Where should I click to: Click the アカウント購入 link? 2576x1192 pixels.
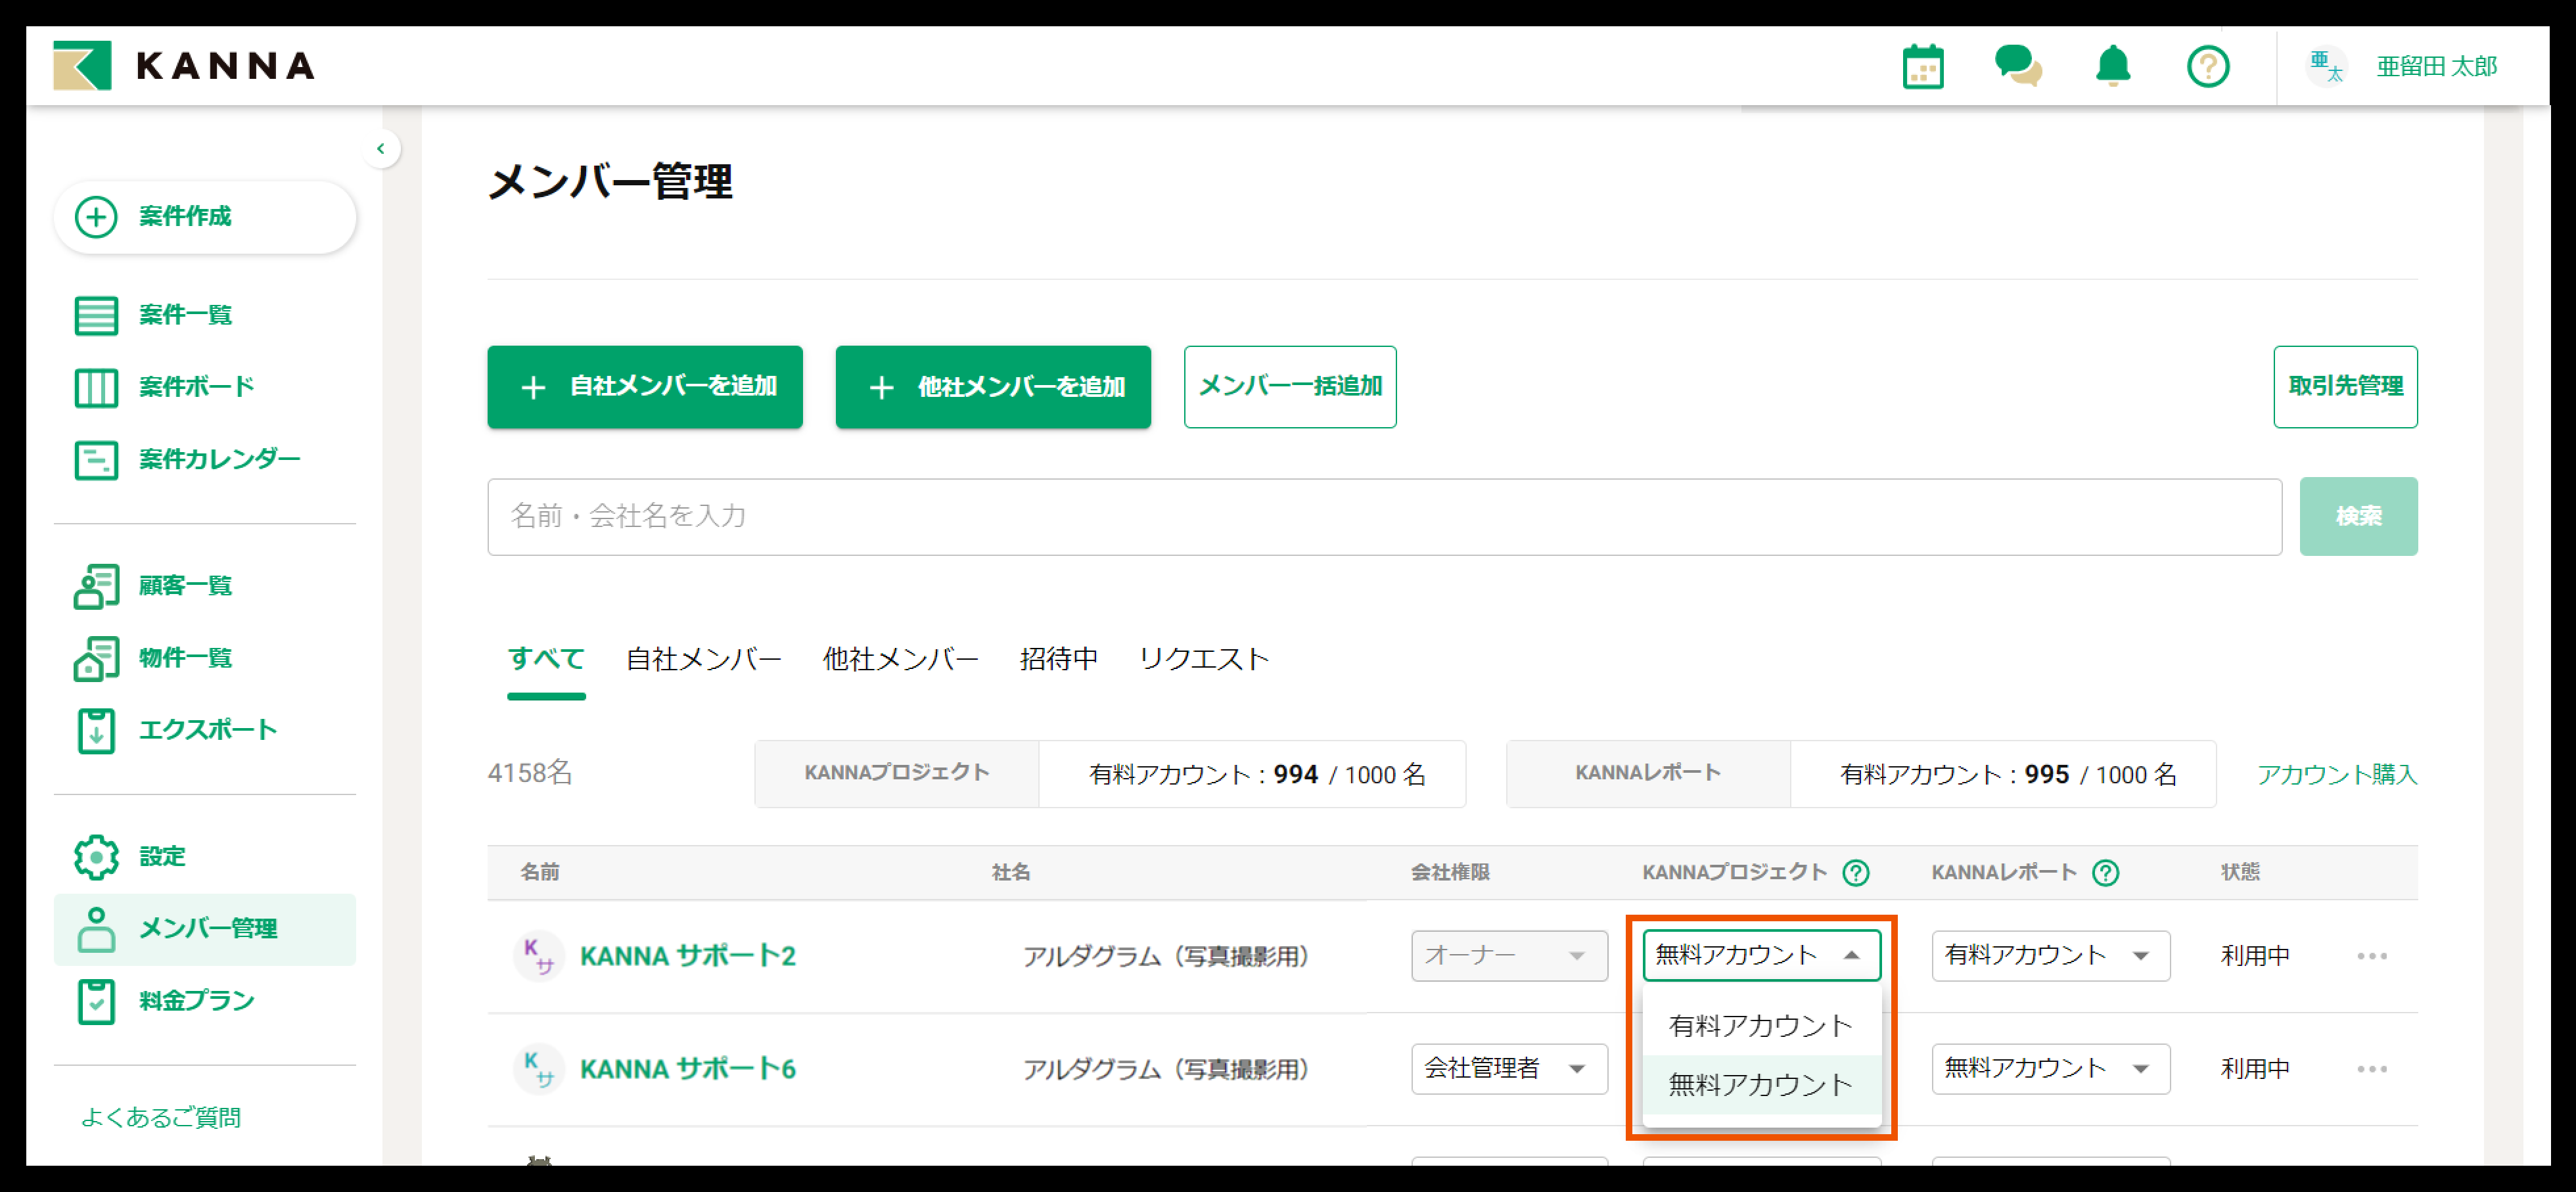click(2336, 774)
